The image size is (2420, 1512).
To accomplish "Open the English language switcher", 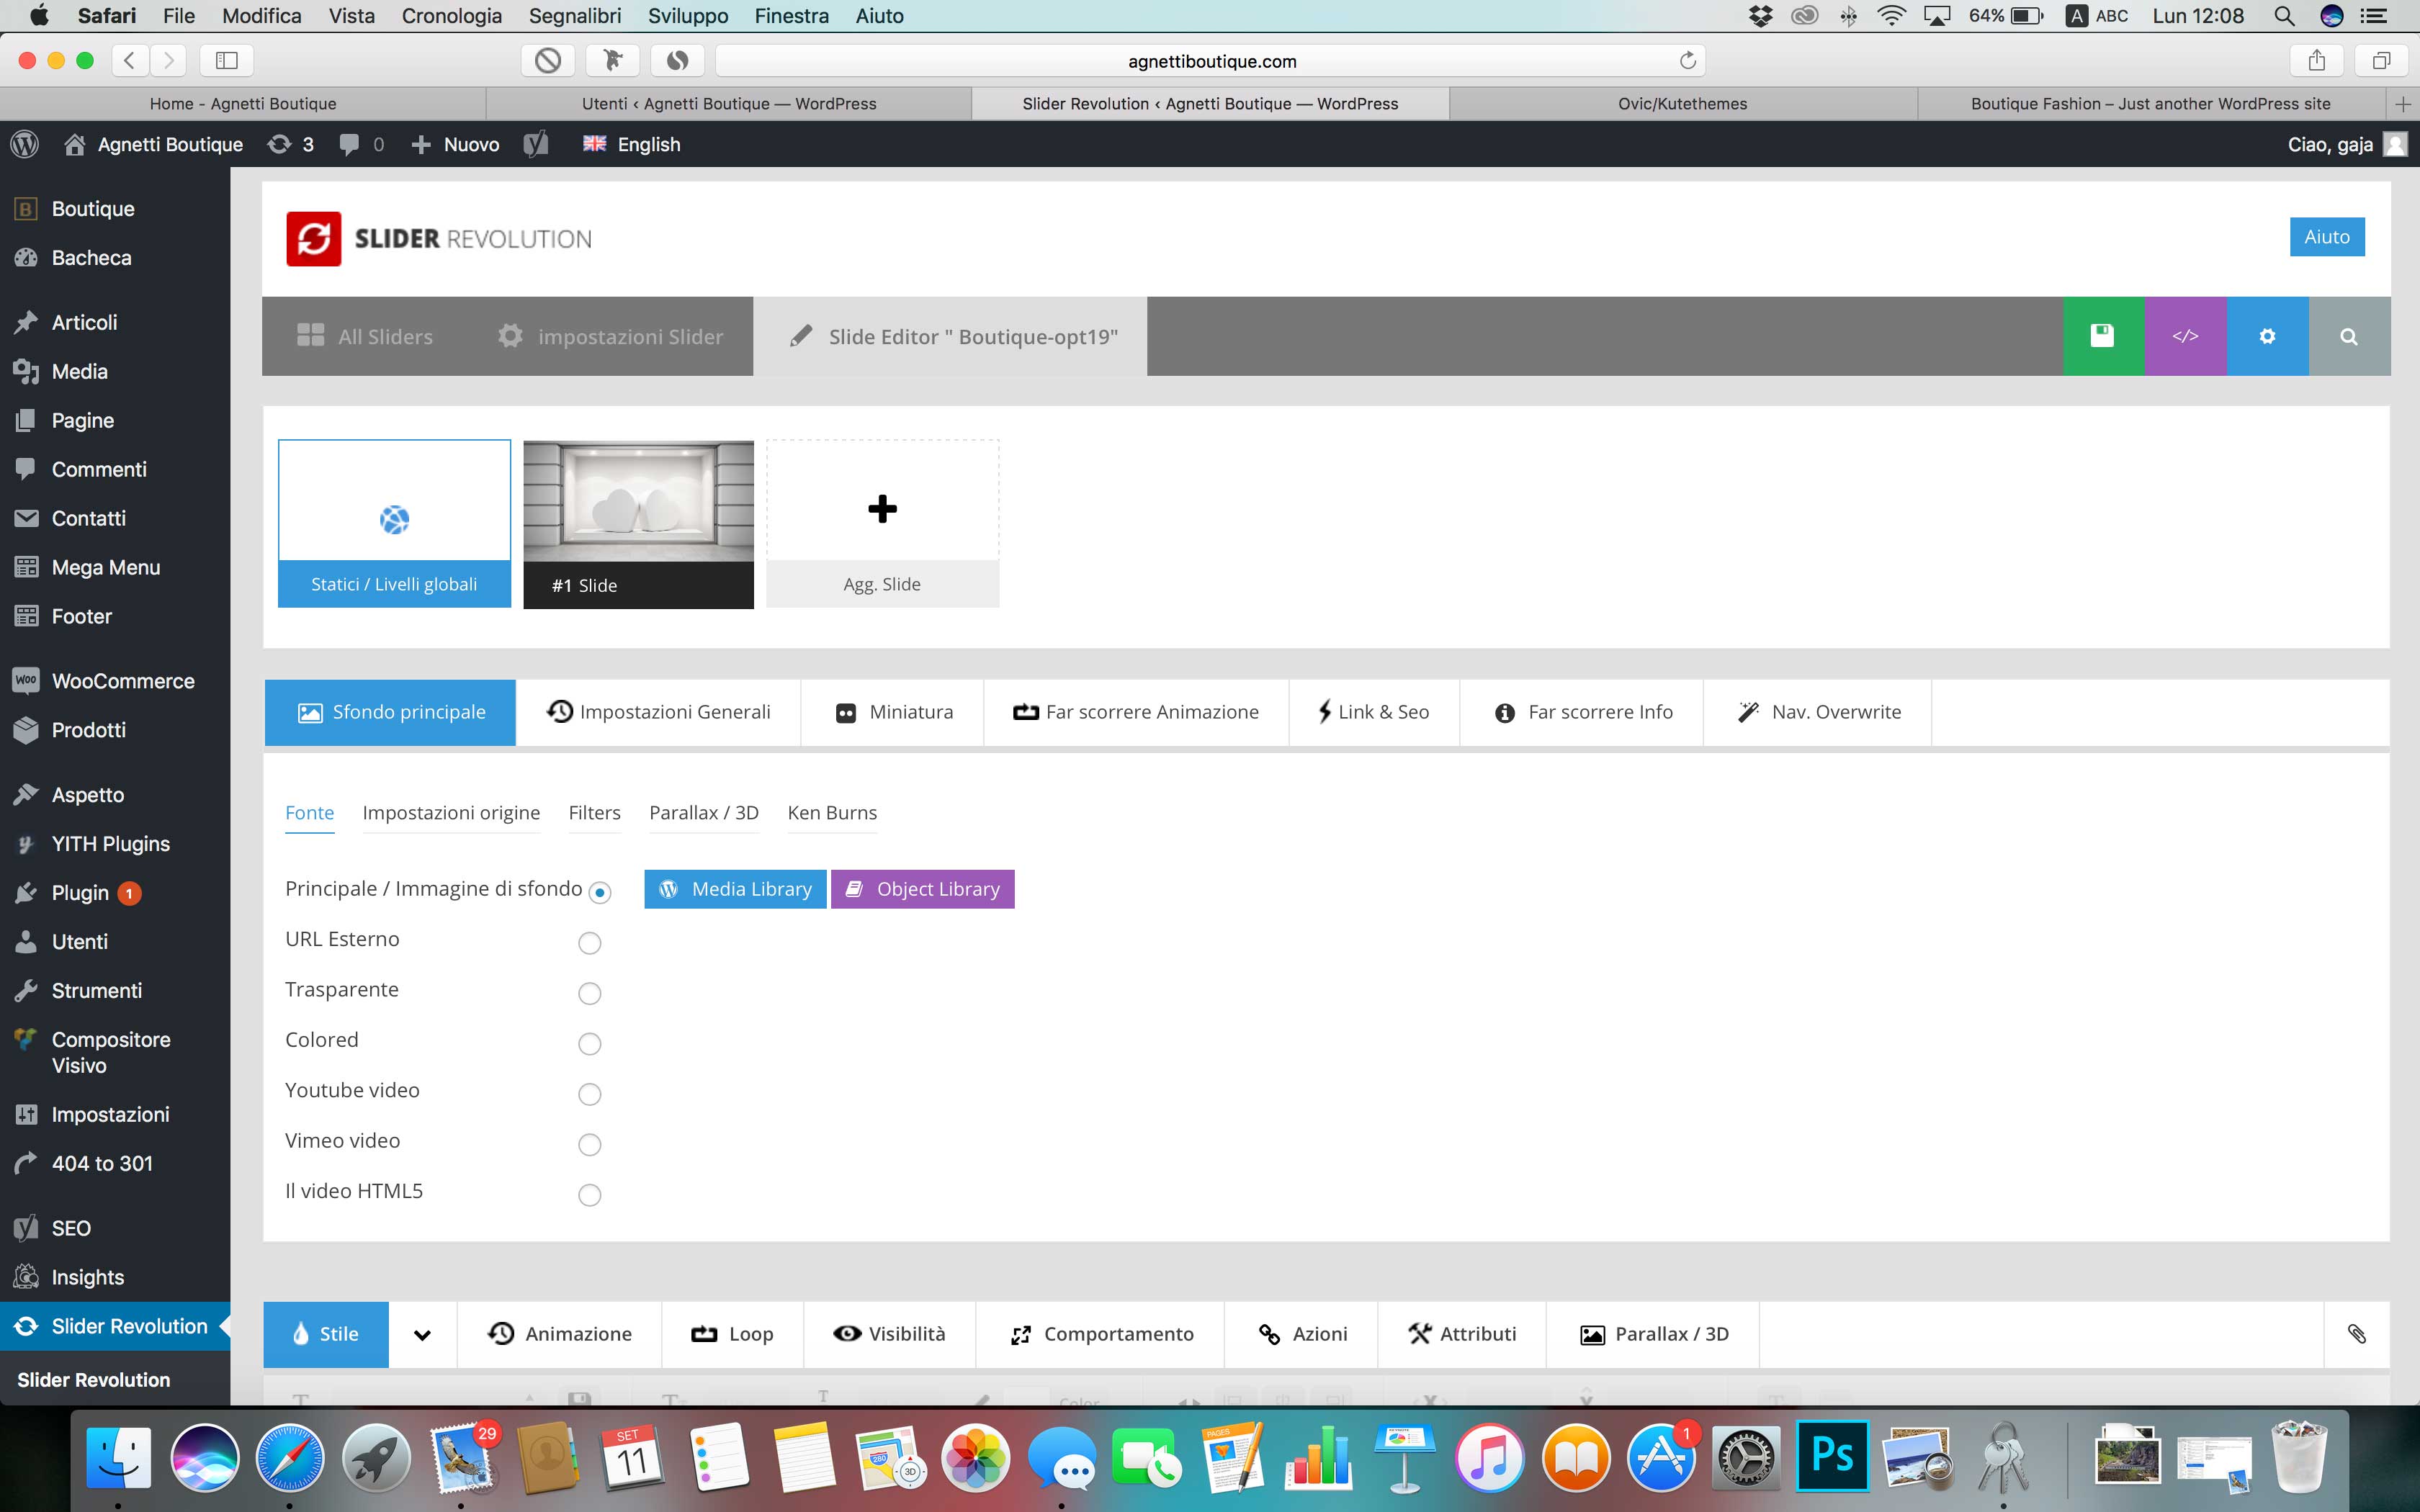I will click(x=631, y=144).
